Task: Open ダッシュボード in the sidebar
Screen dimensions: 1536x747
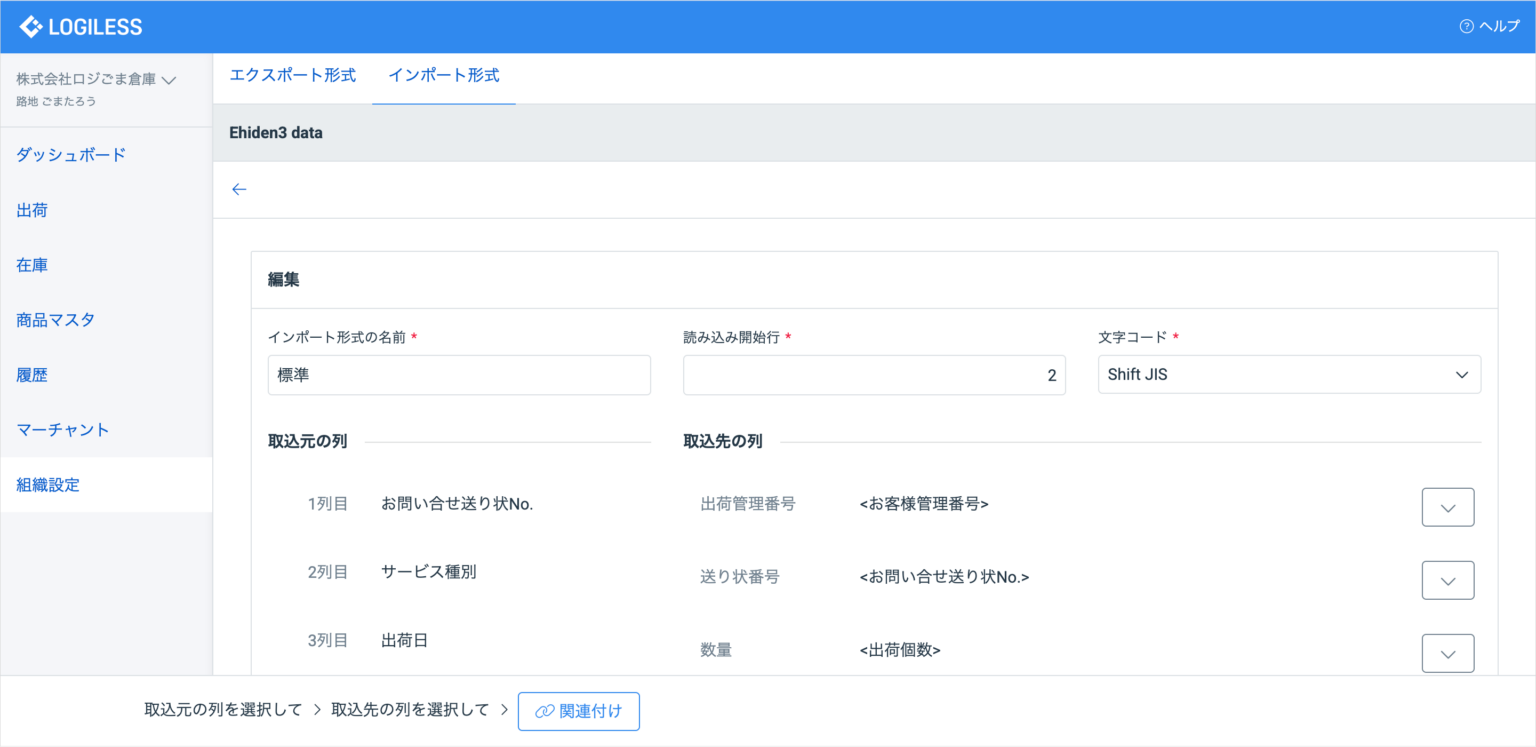Action: point(71,155)
